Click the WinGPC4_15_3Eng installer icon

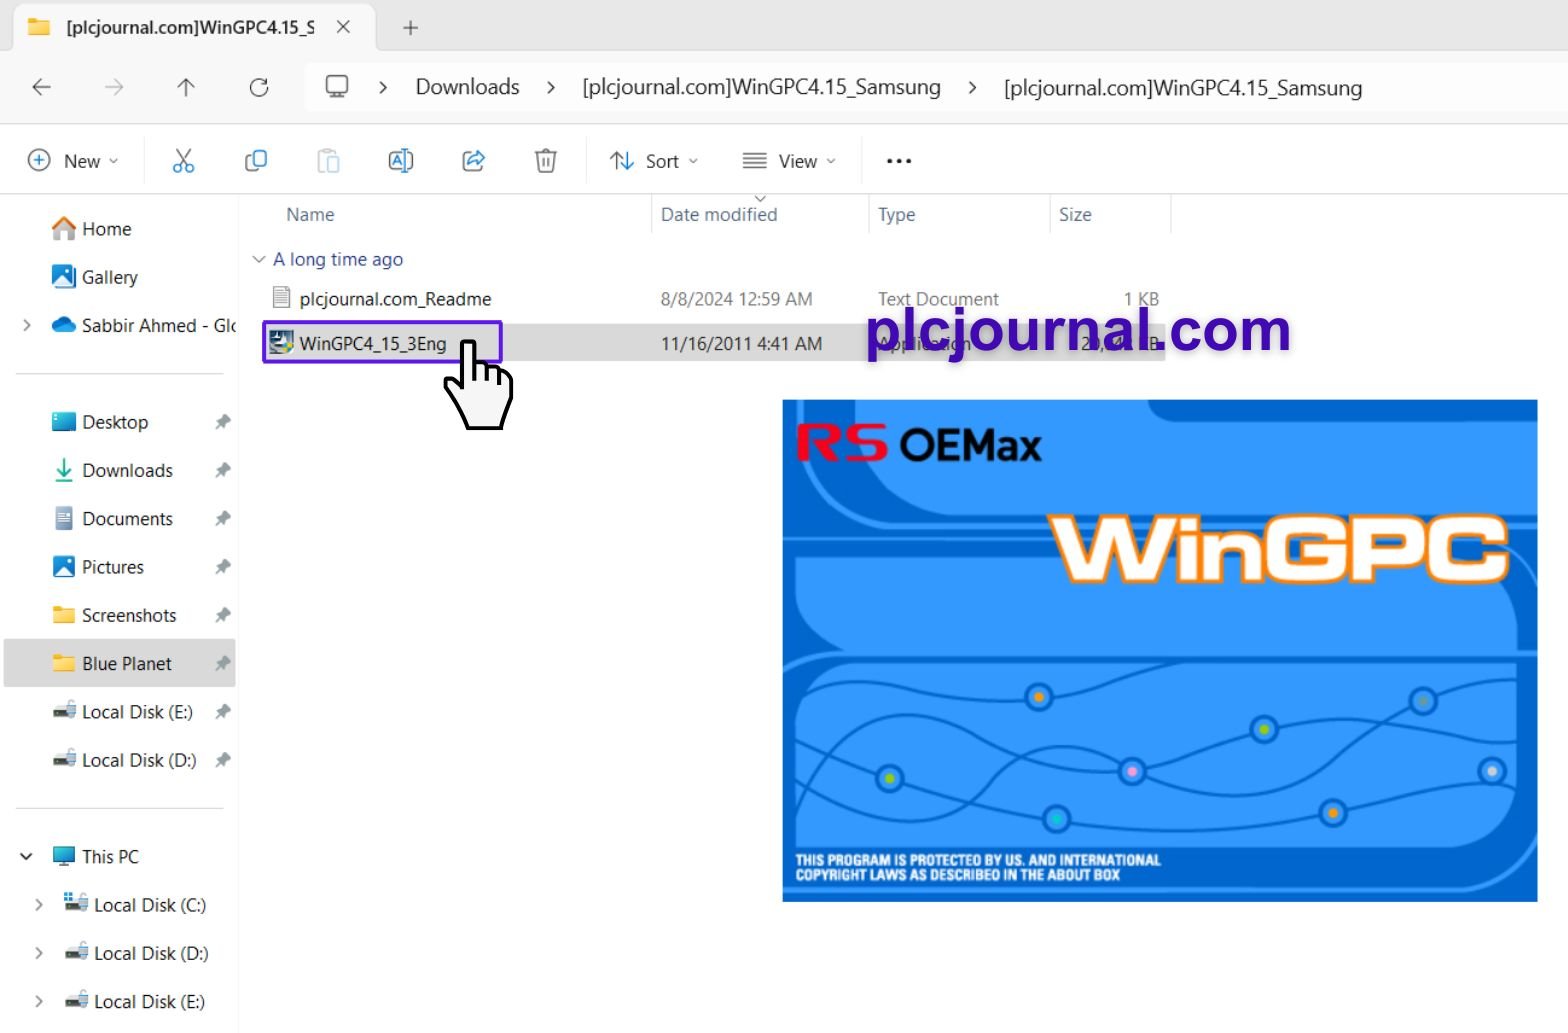click(x=281, y=343)
